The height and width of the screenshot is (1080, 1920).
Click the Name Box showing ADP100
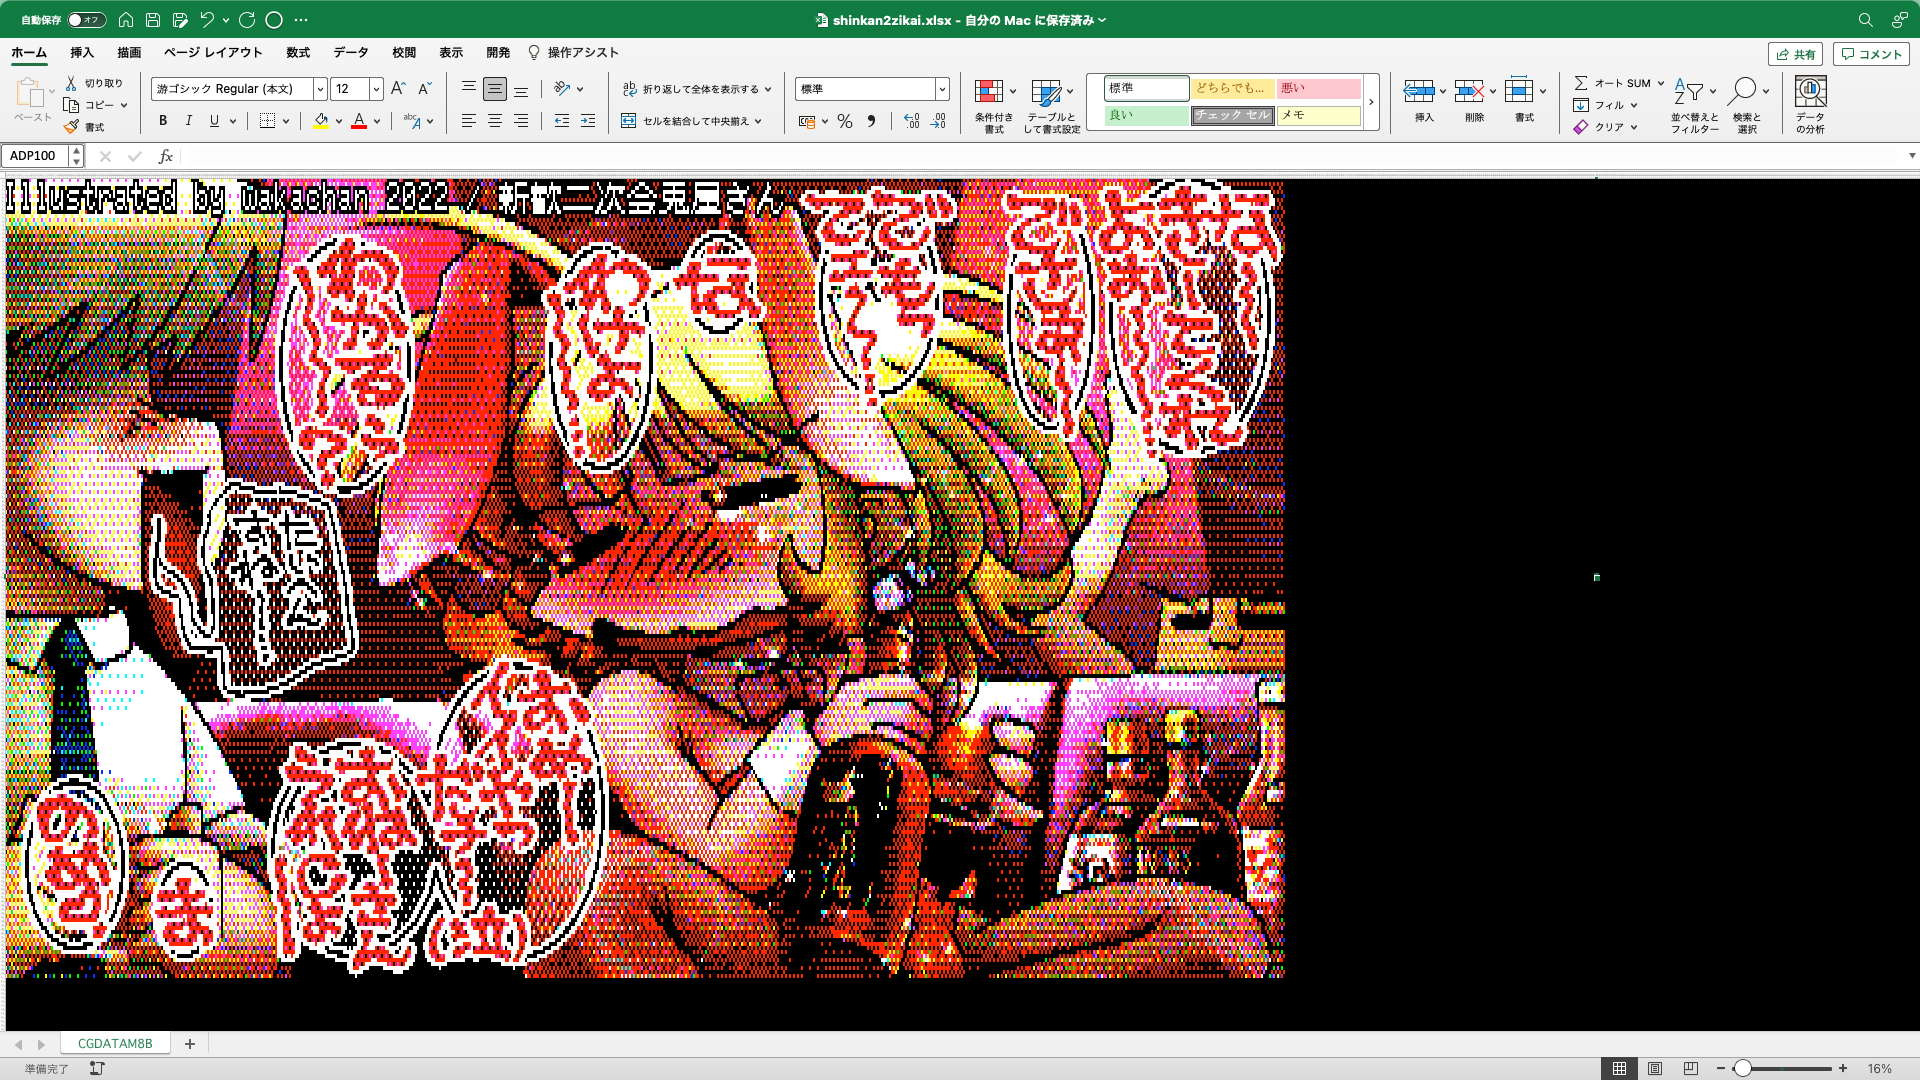click(x=34, y=156)
